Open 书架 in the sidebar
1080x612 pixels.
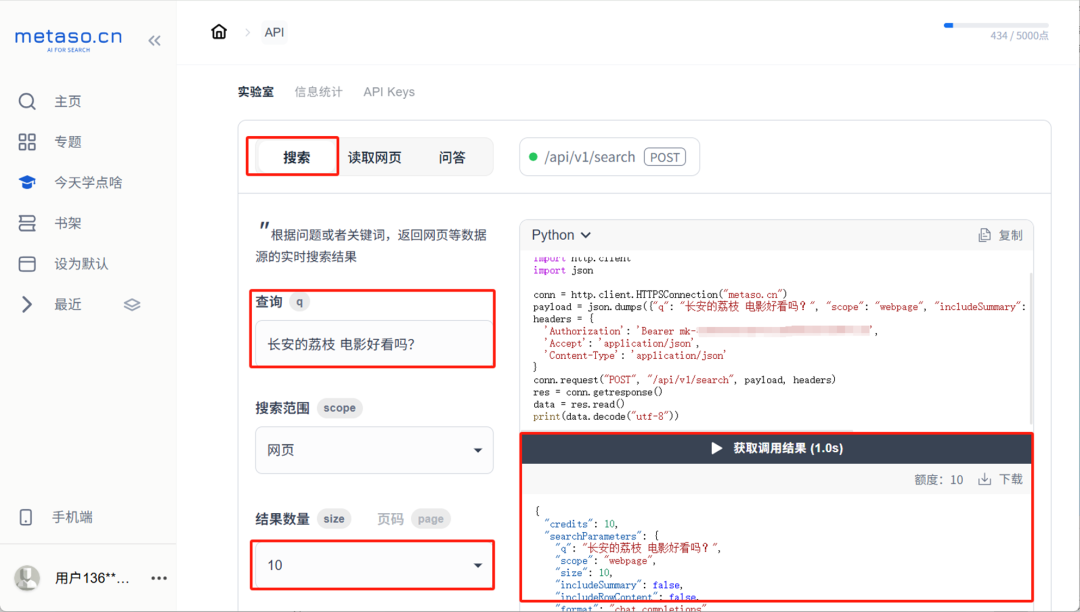68,223
